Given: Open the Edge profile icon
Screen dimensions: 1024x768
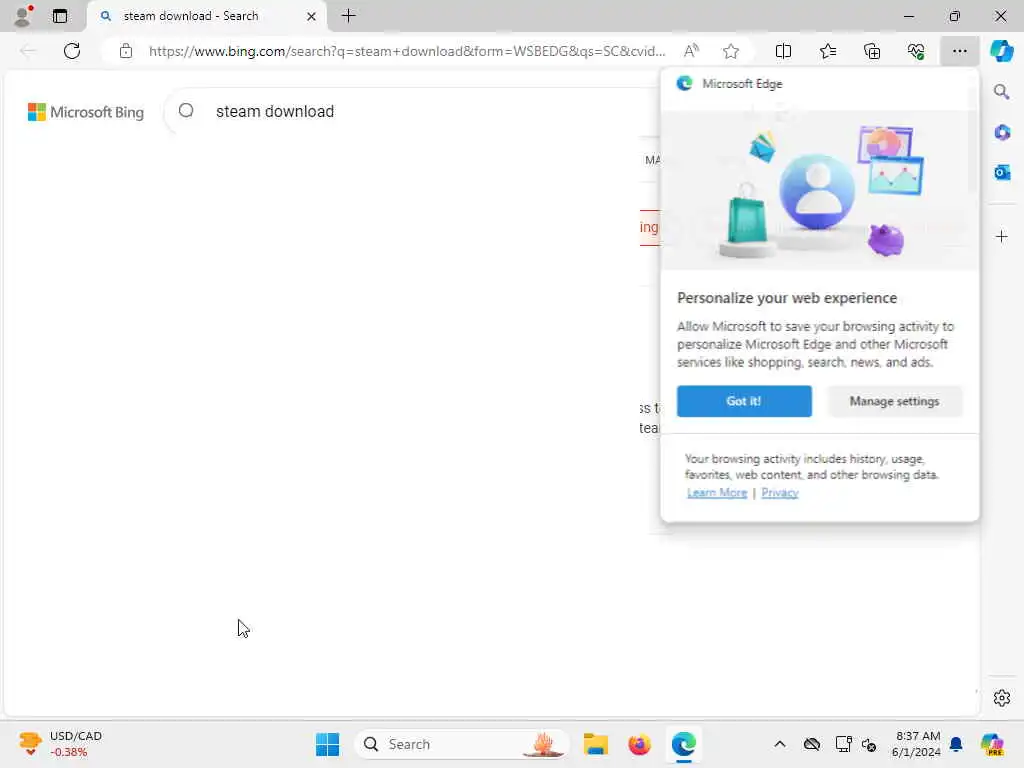Looking at the screenshot, I should point(23,16).
